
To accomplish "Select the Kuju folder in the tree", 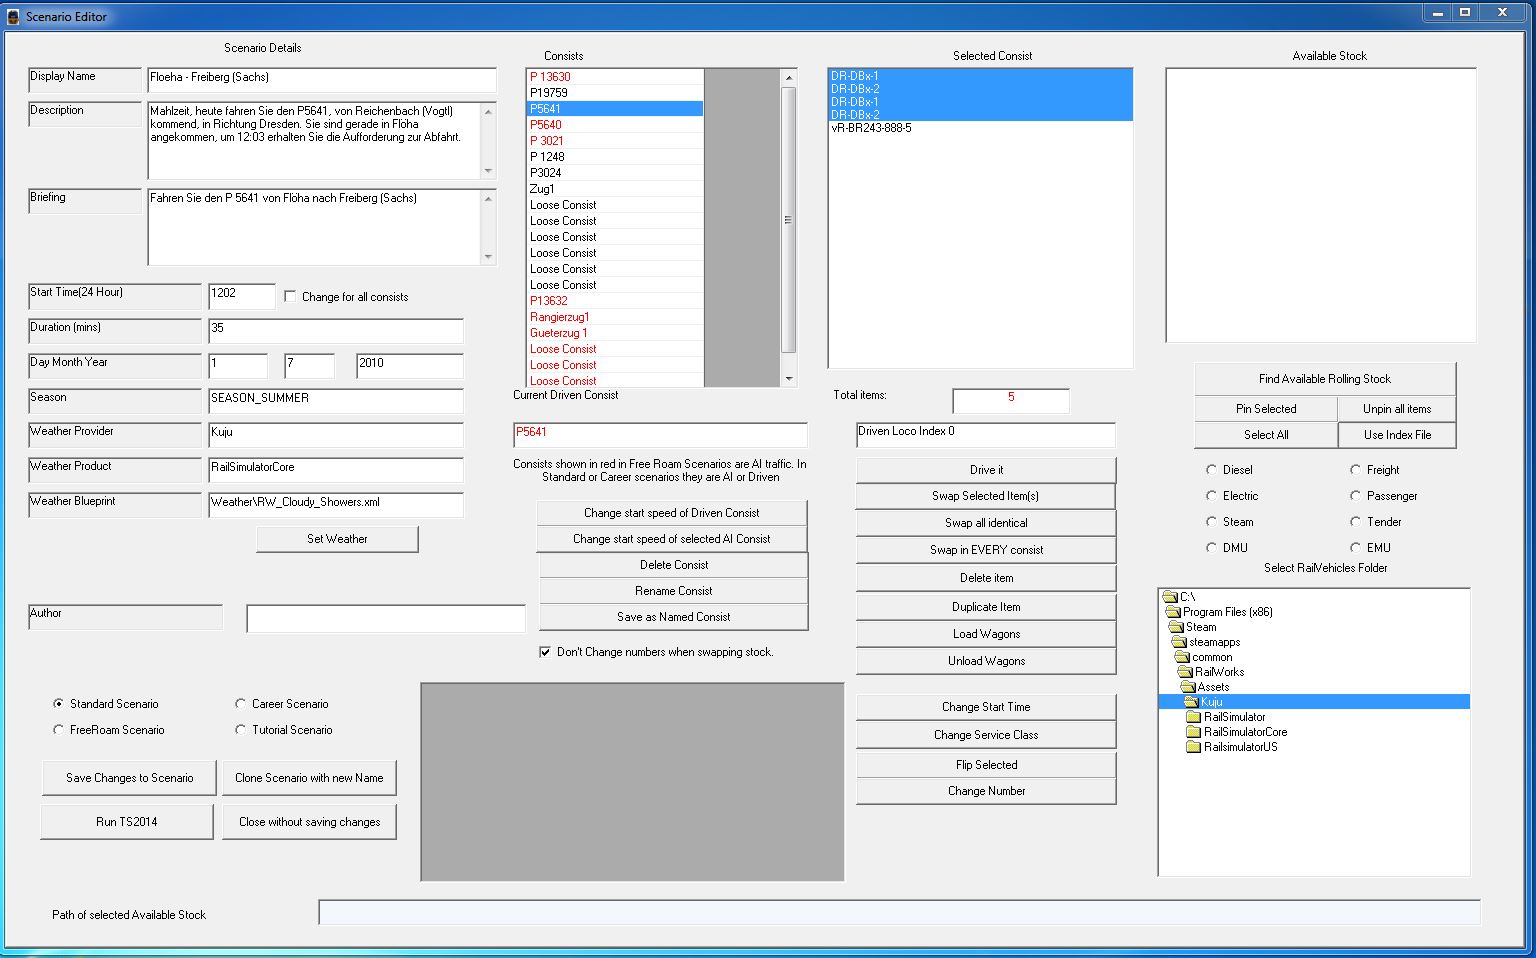I will (x=1211, y=702).
